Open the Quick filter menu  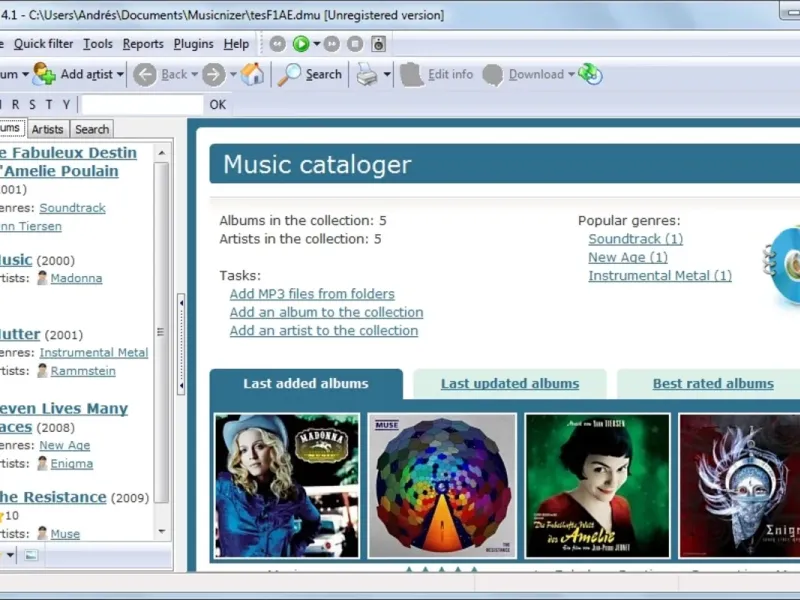(x=43, y=44)
